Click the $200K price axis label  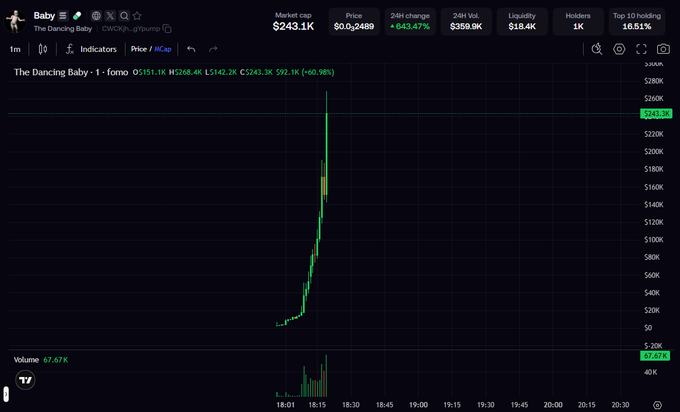pos(654,151)
